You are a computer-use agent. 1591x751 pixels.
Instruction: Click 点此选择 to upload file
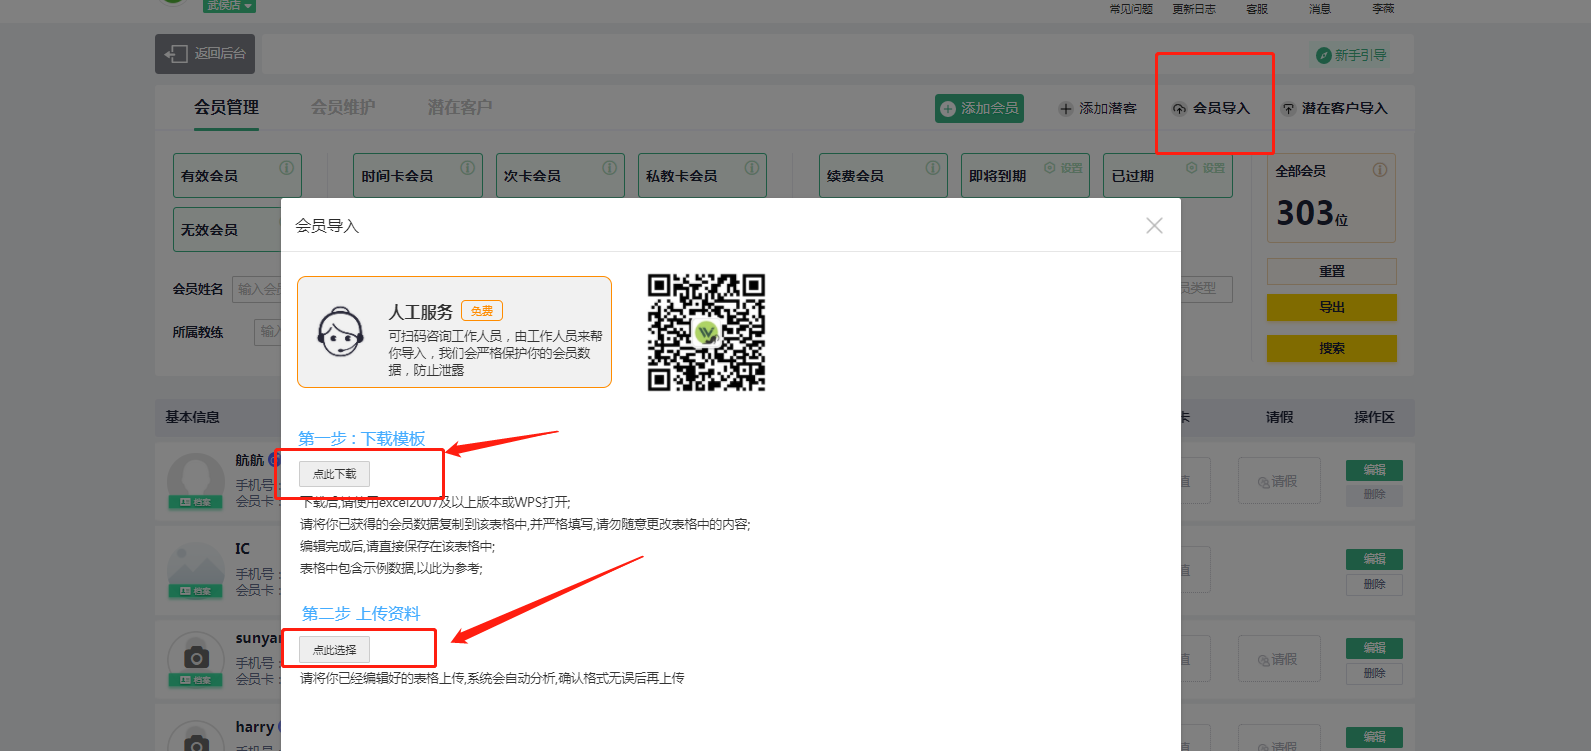(x=334, y=650)
